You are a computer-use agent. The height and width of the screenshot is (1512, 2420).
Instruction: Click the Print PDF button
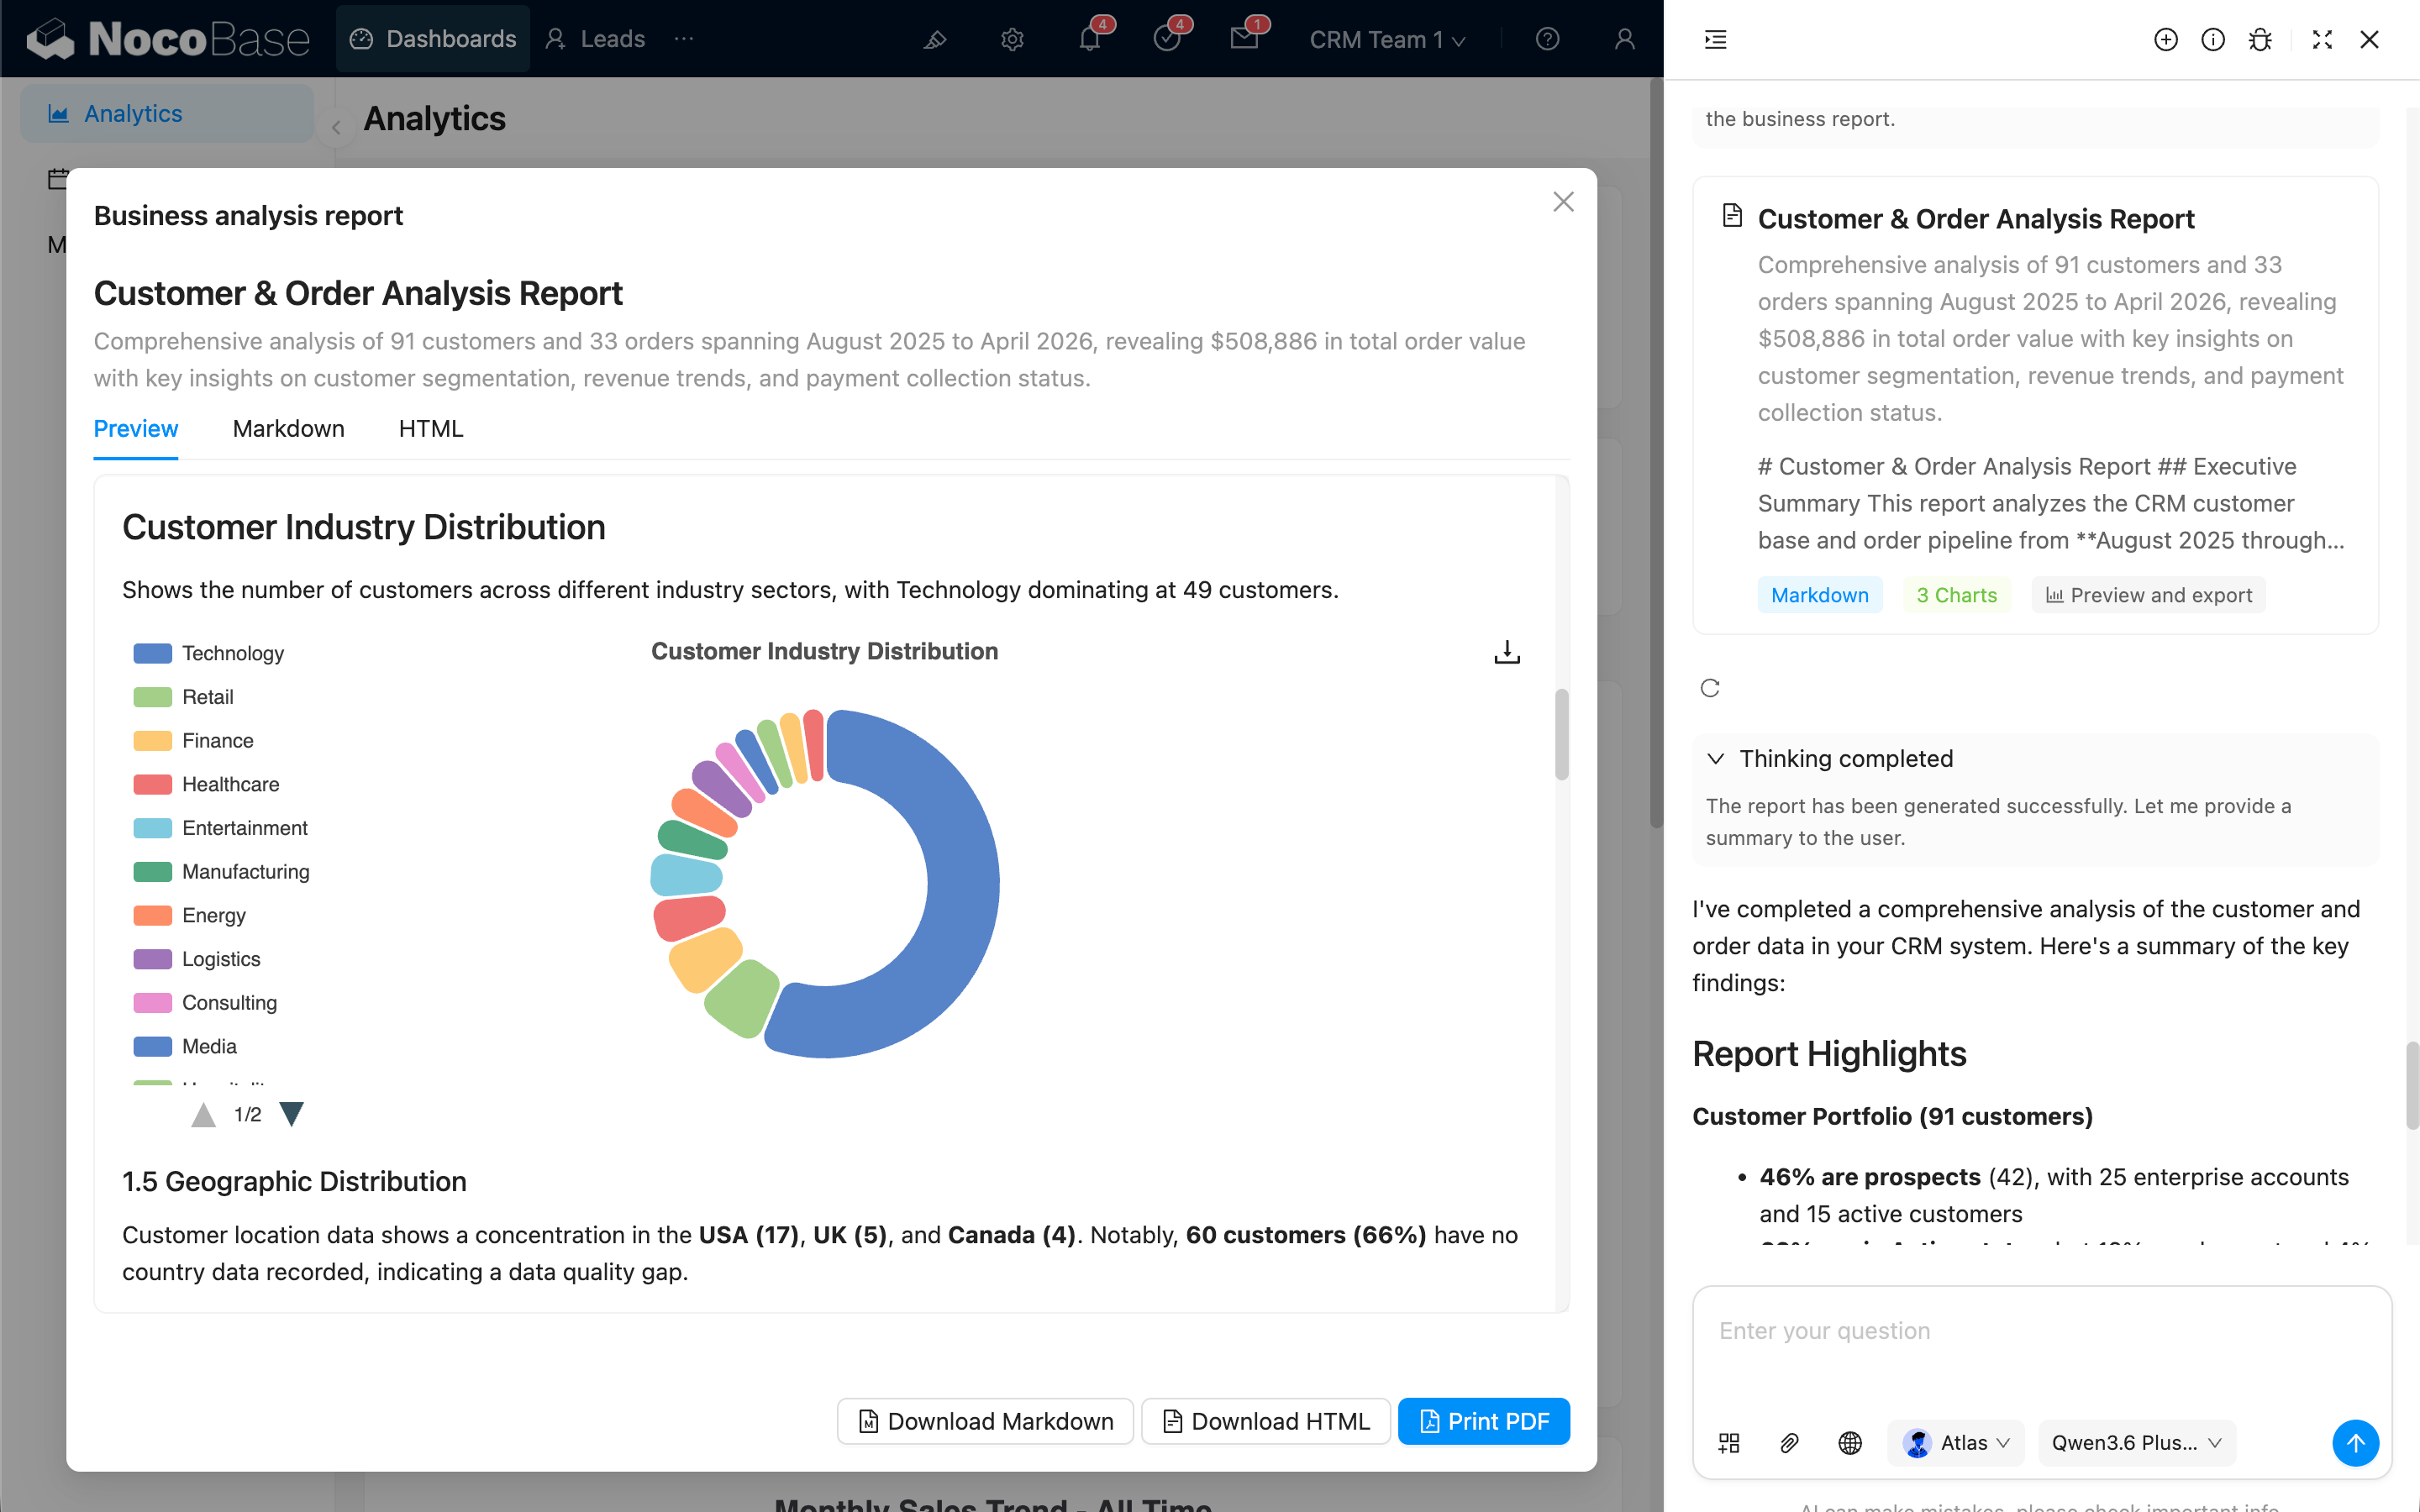[1483, 1421]
